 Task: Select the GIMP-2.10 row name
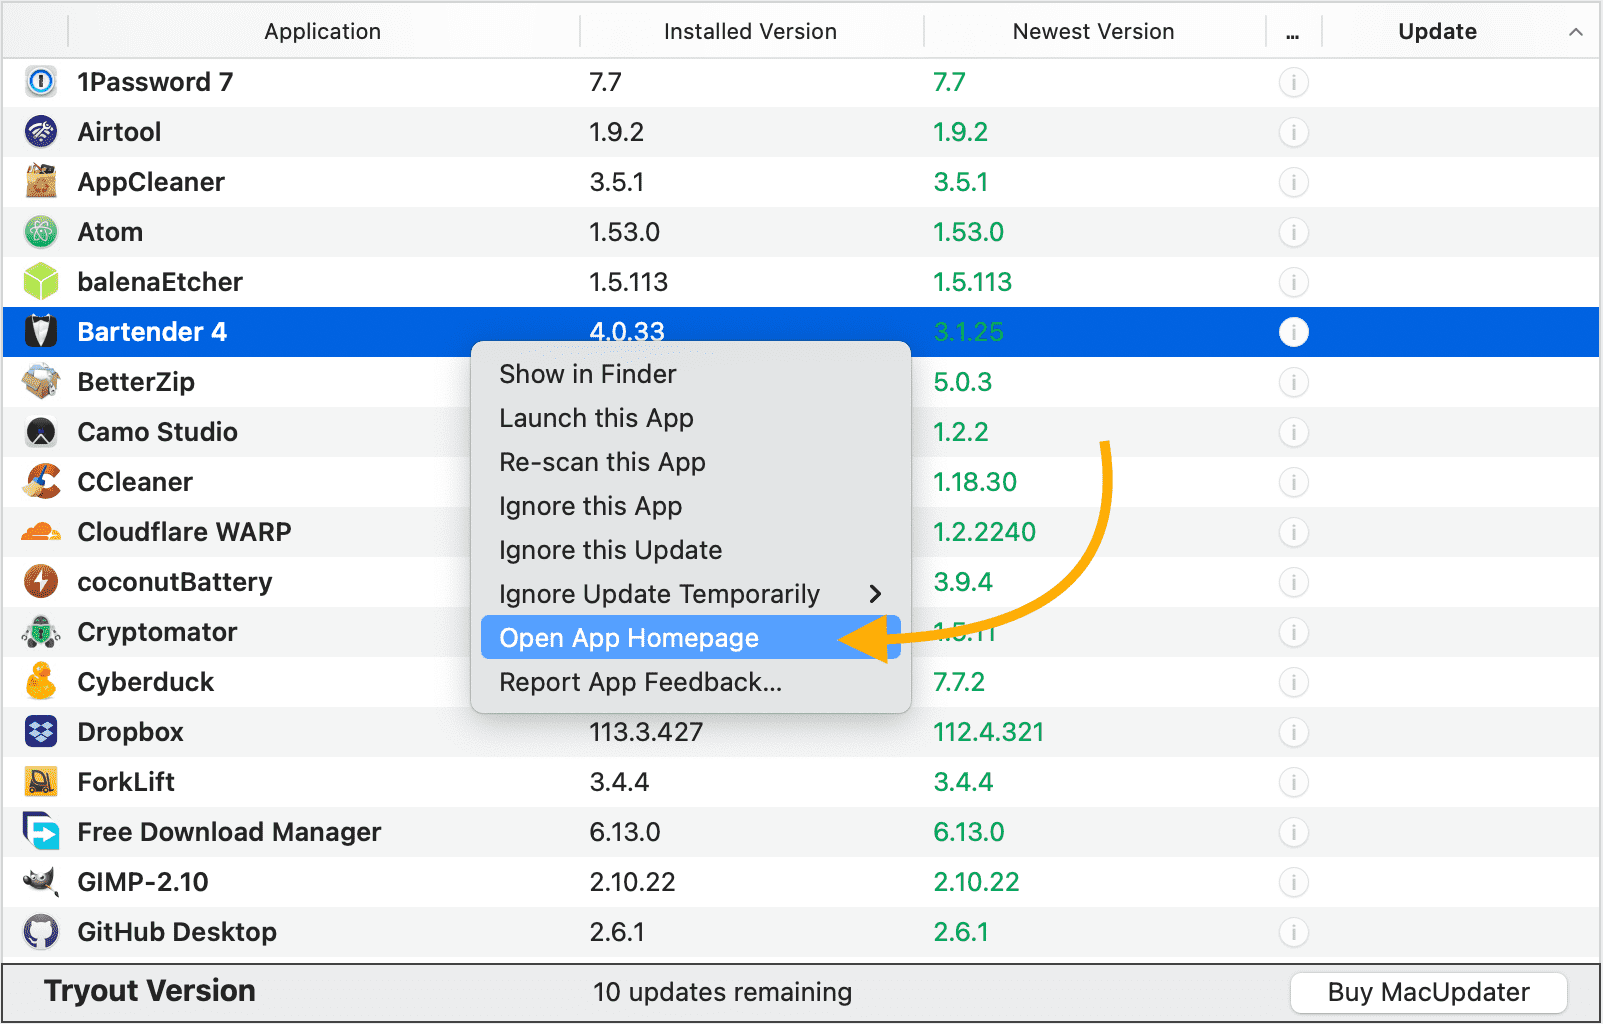coord(143,882)
